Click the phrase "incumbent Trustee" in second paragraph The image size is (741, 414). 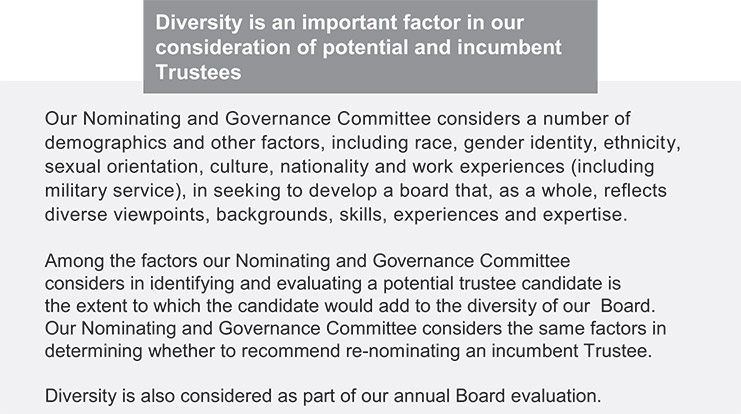click(591, 351)
